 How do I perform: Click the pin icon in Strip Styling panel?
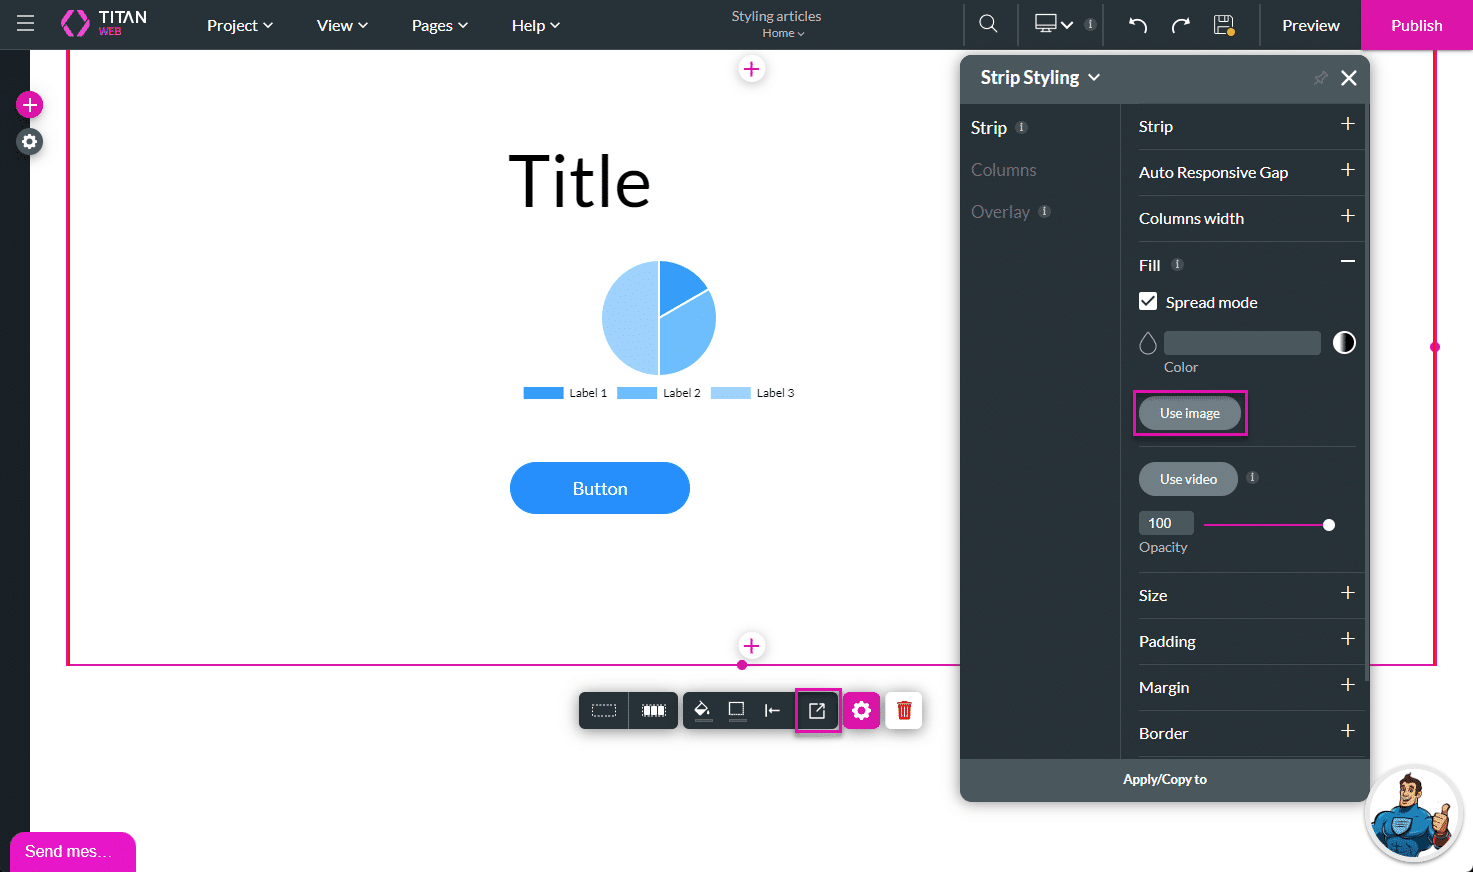click(1320, 78)
